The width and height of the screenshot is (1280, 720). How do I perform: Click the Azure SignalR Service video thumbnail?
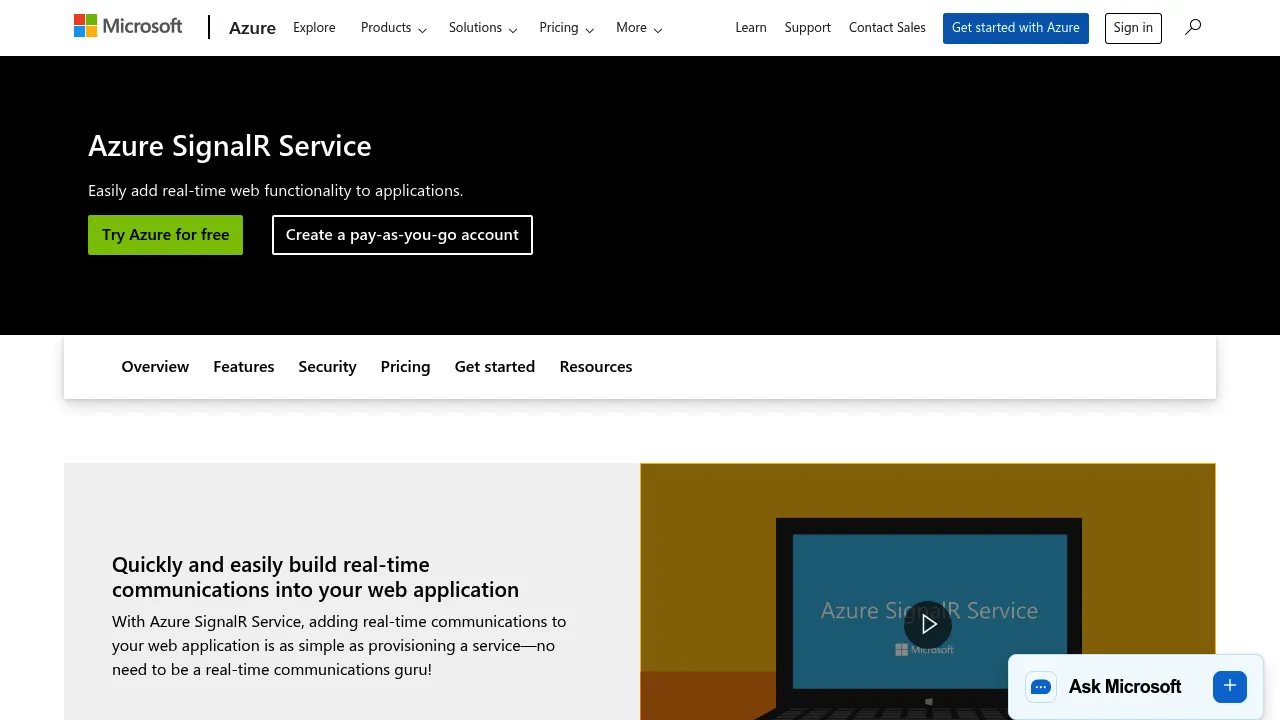pyautogui.click(x=928, y=592)
